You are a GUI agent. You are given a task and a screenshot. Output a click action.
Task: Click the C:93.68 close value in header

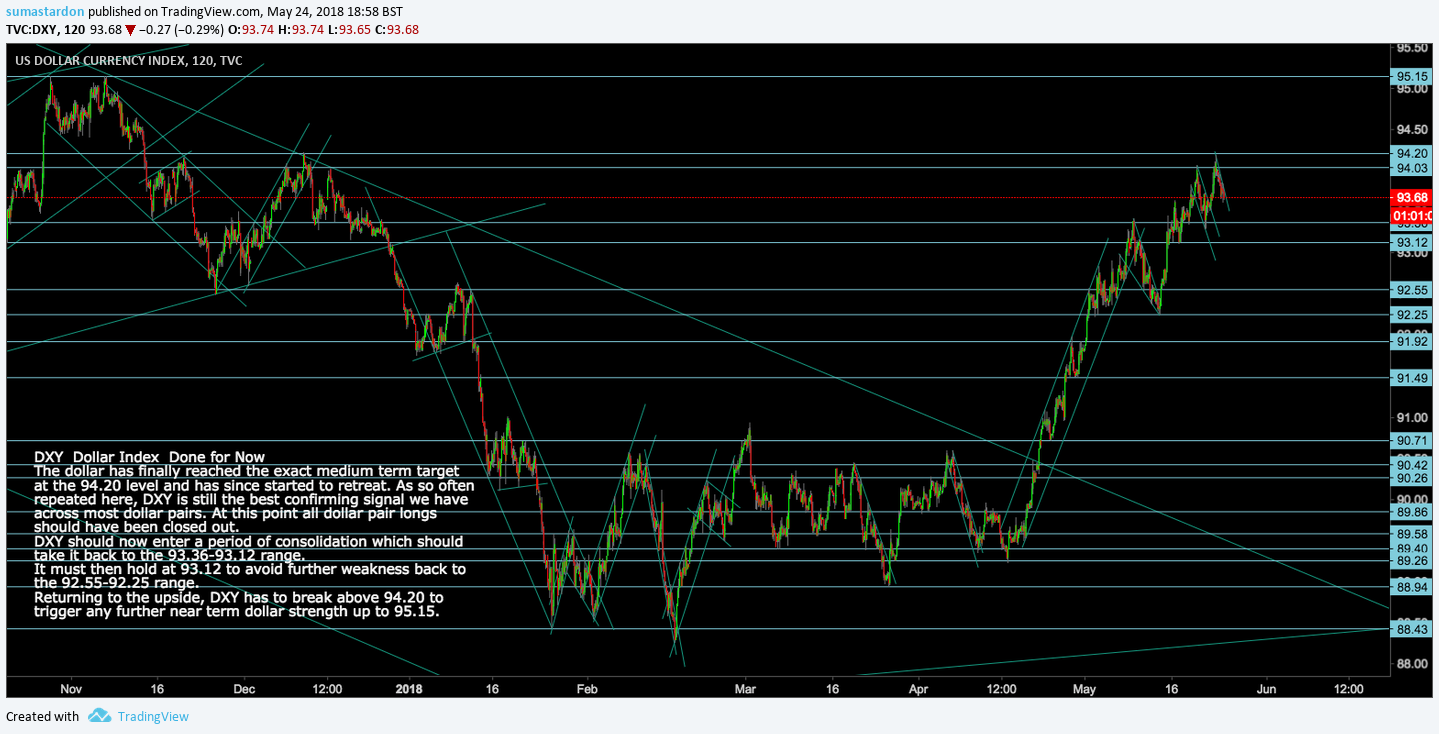(396, 29)
